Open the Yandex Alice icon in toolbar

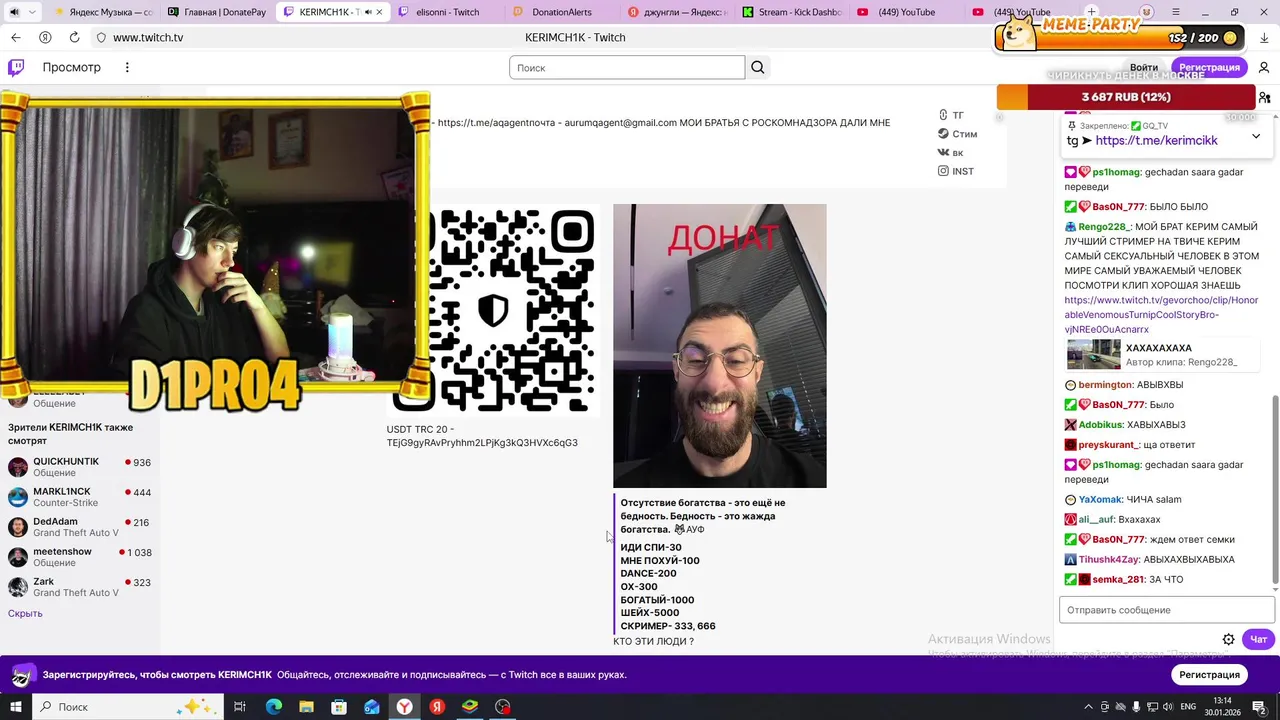pos(45,37)
